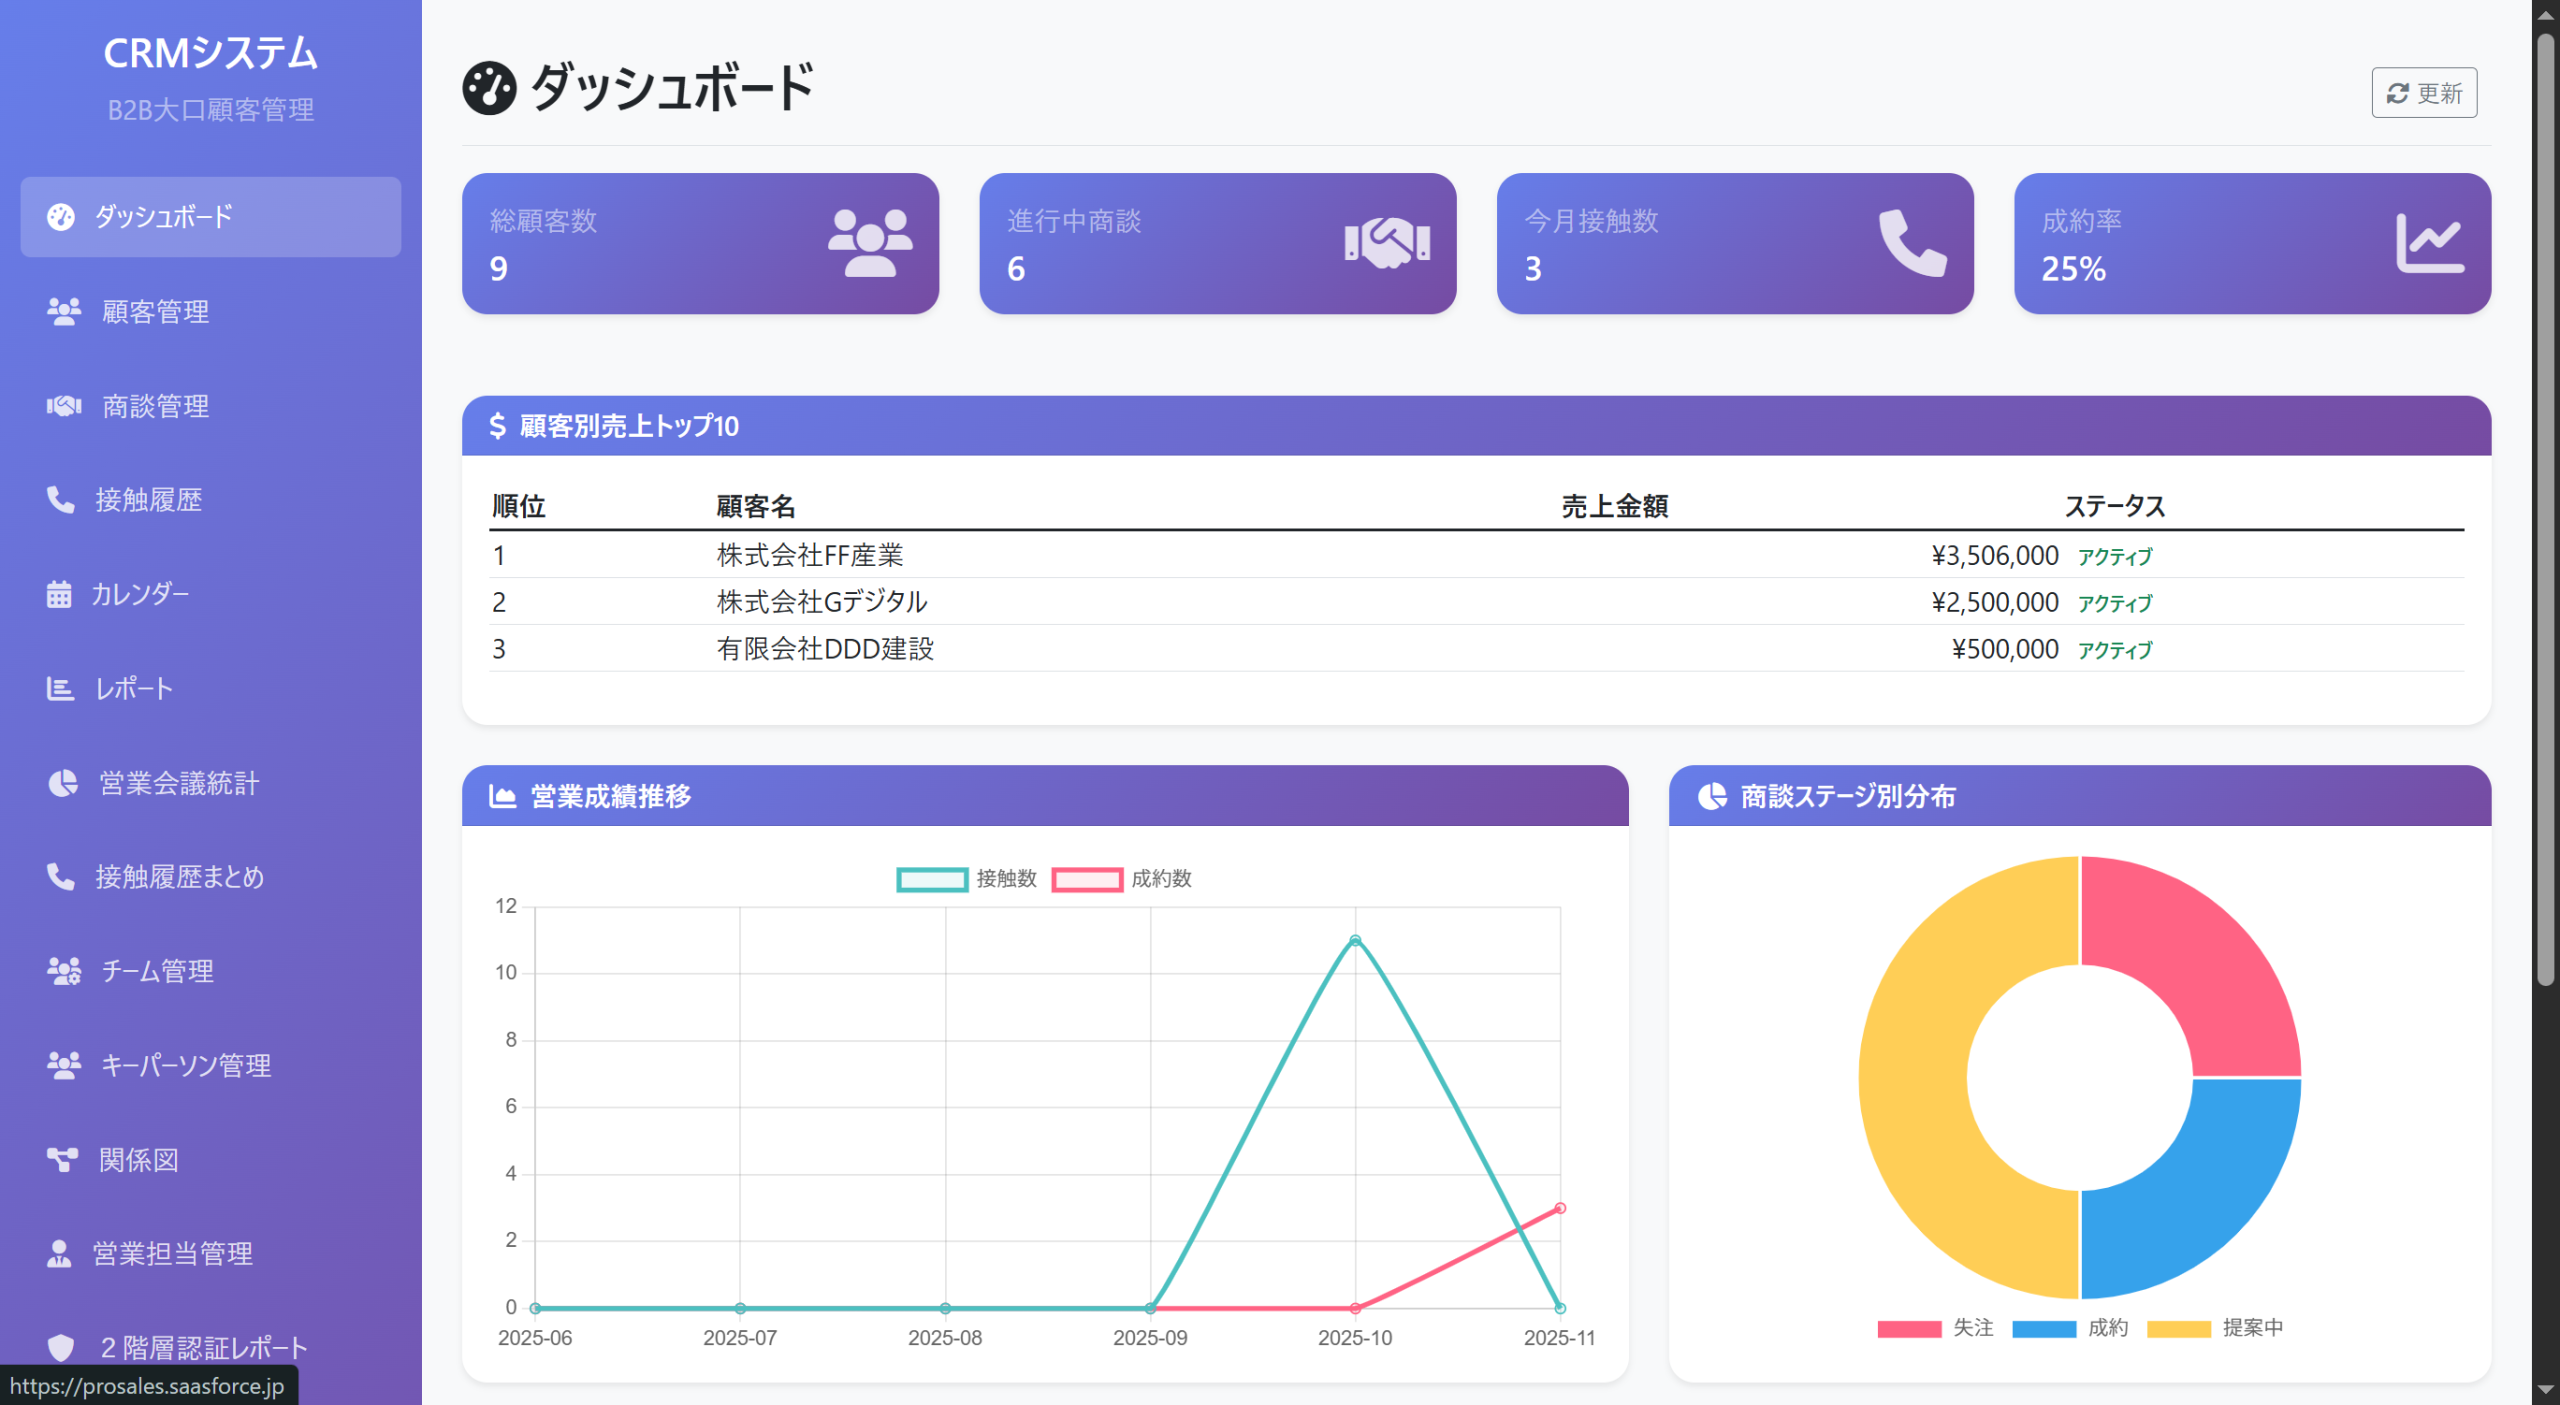2560x1405 pixels.
Task: Open 関係図 via its network icon
Action: (x=62, y=1160)
